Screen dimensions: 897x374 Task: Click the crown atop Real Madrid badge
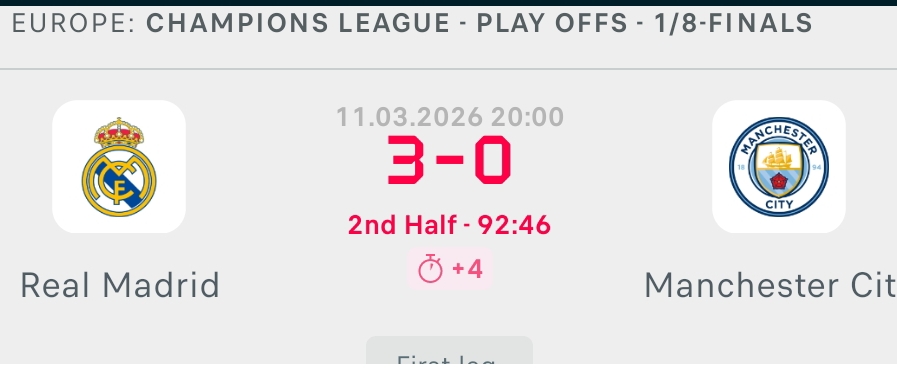click(119, 132)
